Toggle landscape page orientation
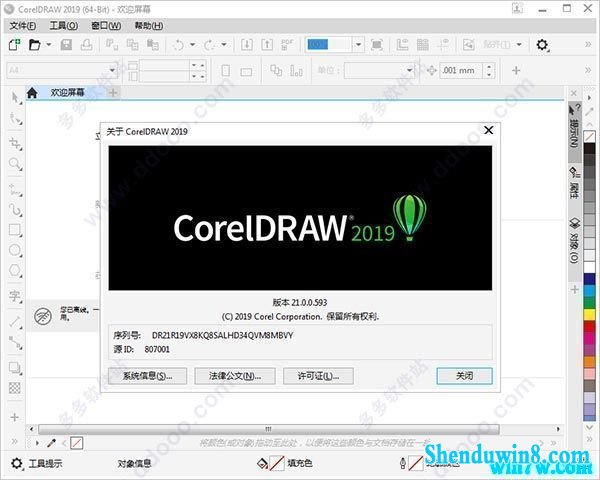600x480 pixels. pos(246,72)
